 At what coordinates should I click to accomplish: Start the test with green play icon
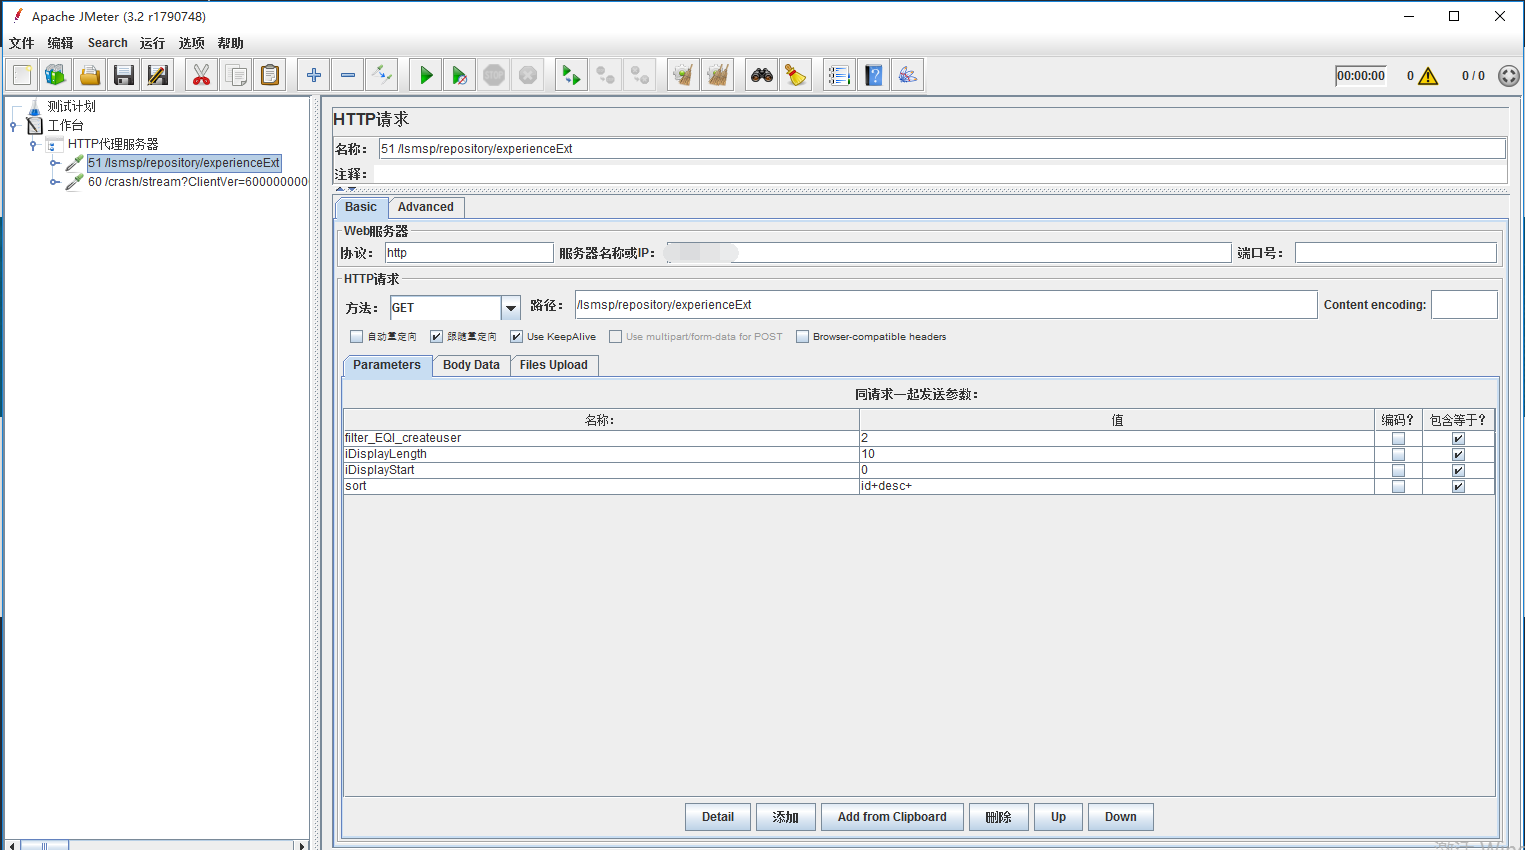coord(426,75)
